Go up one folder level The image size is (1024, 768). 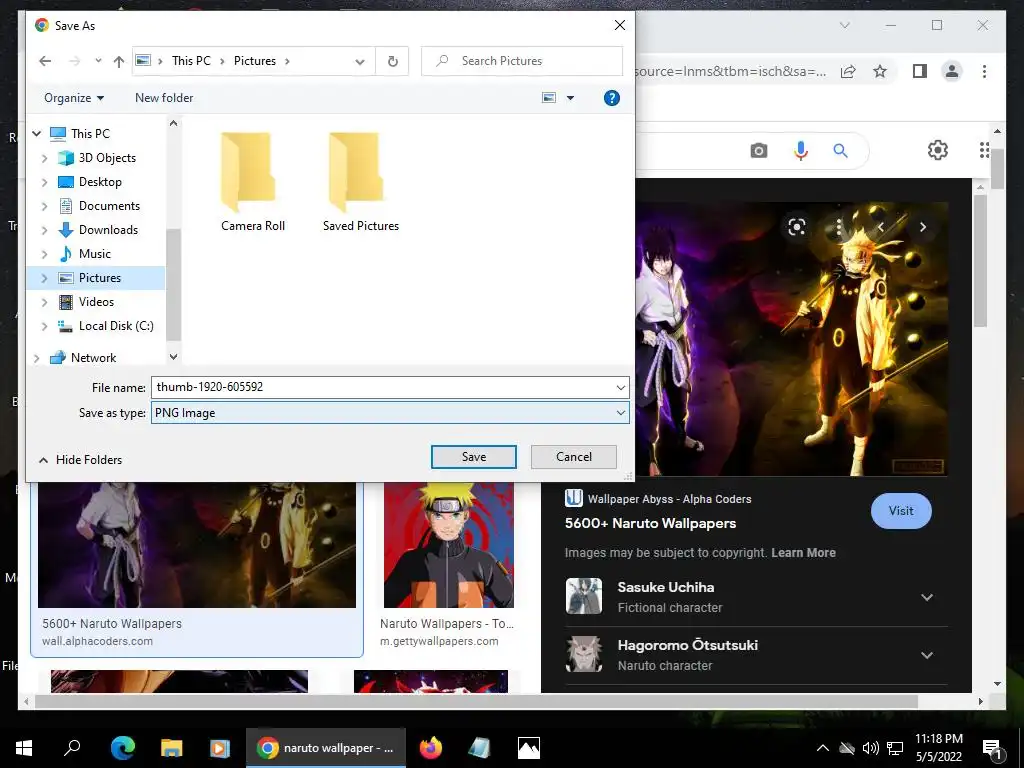tap(118, 61)
